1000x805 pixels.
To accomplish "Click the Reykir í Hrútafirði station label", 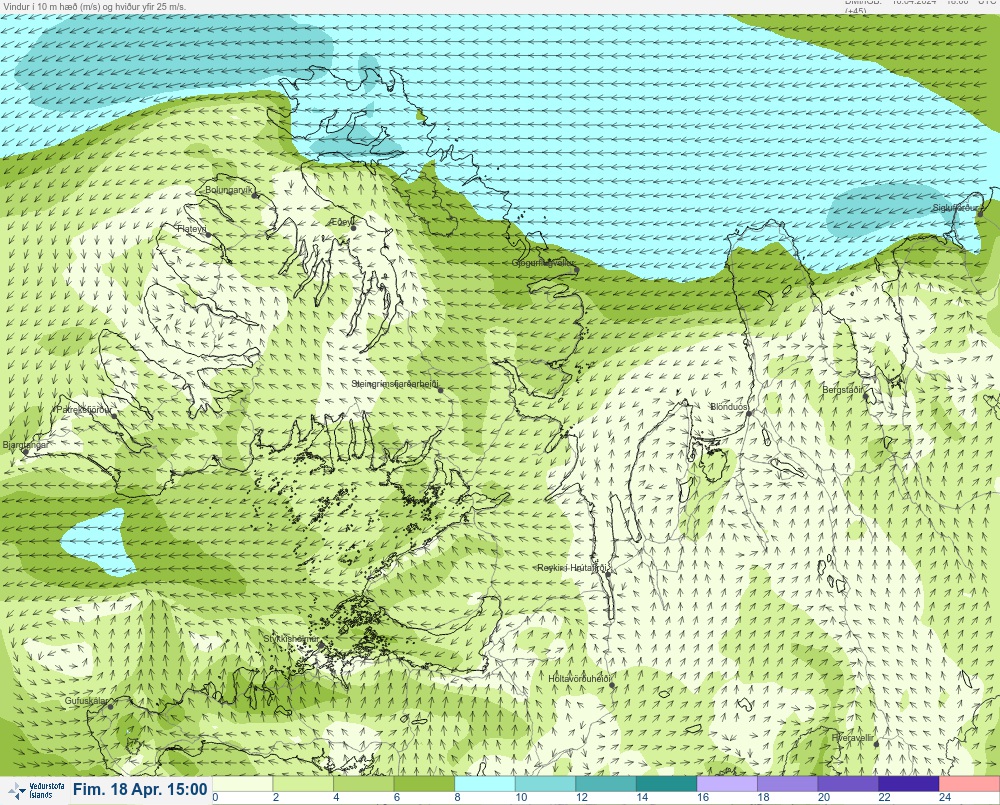I will tap(573, 568).
